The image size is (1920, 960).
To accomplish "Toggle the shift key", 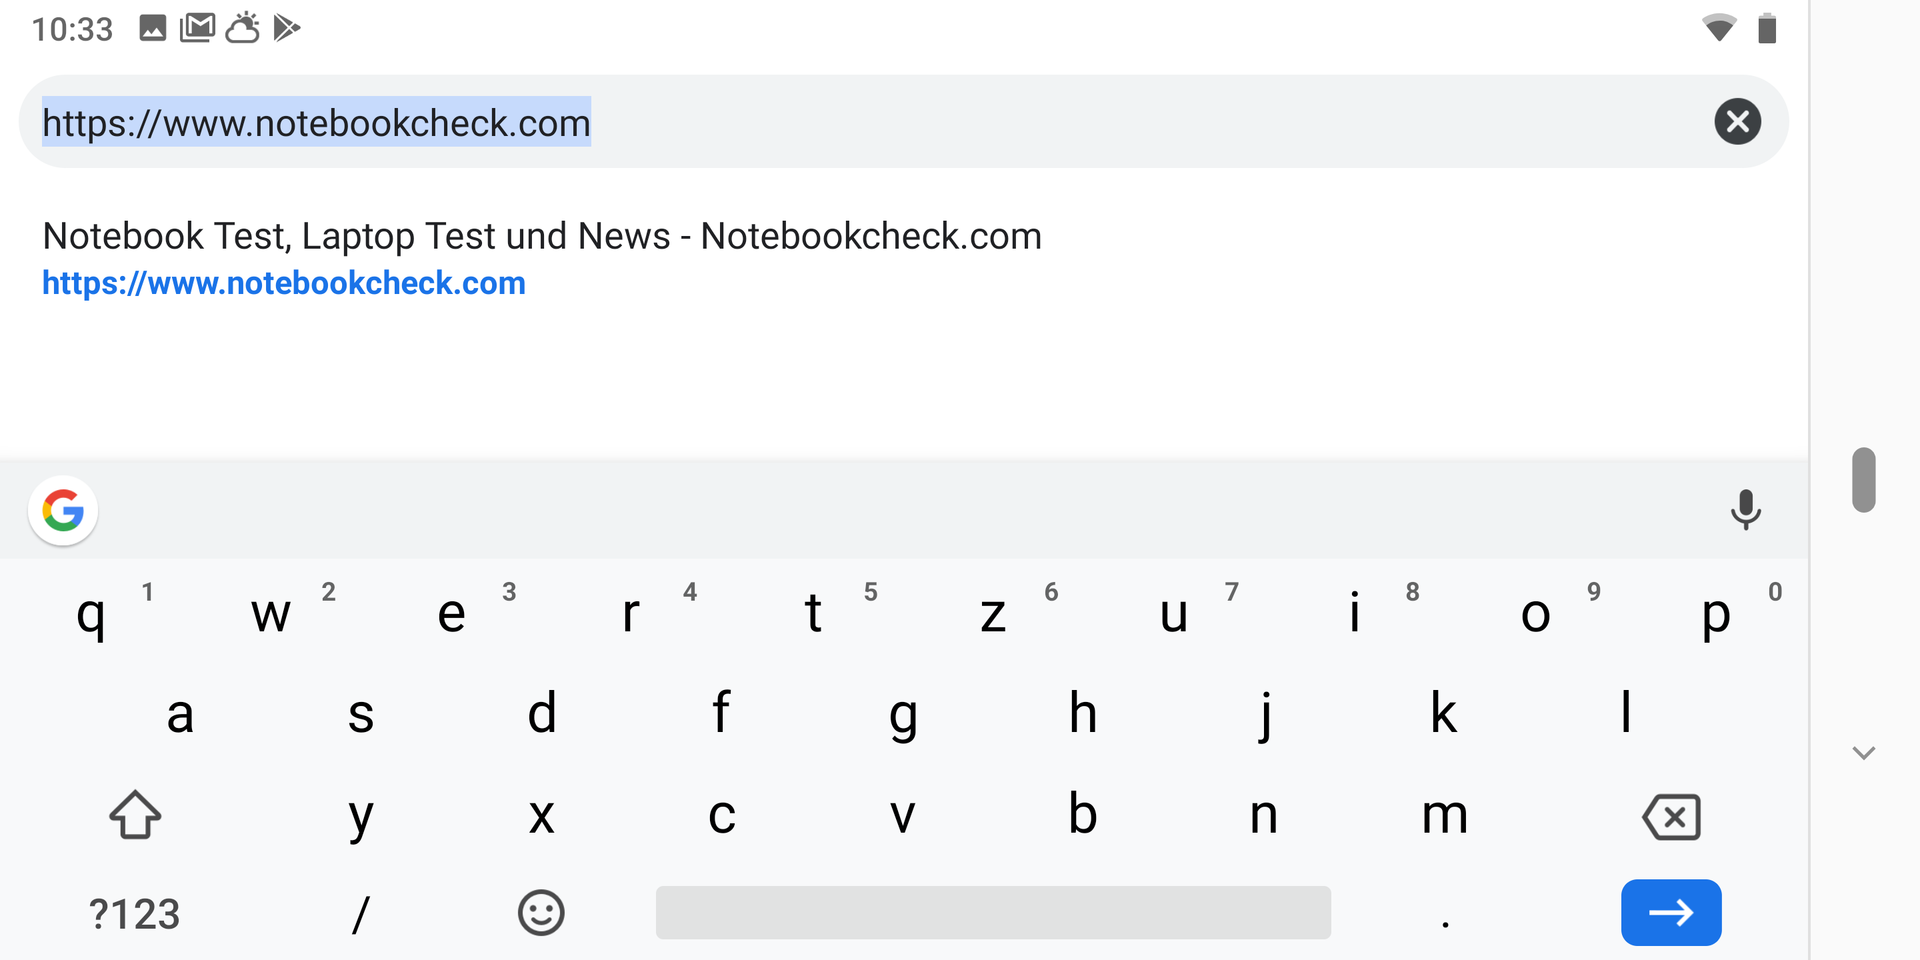I will (135, 815).
